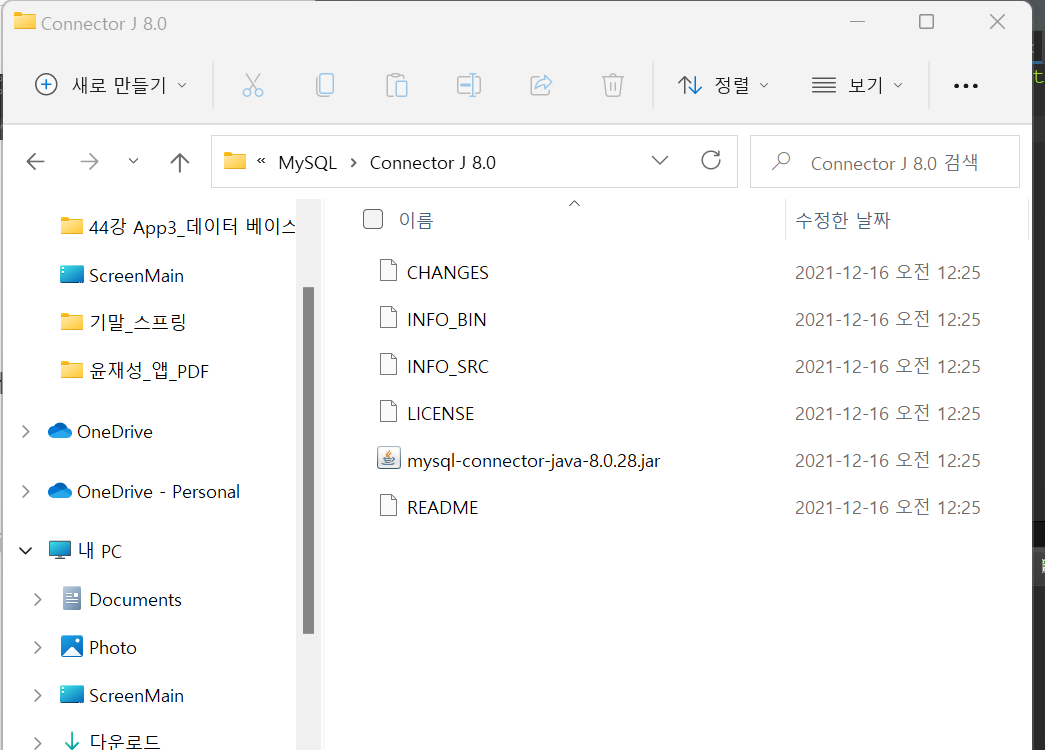
Task: Maximize the Connector J 8.0 window
Action: click(x=926, y=21)
